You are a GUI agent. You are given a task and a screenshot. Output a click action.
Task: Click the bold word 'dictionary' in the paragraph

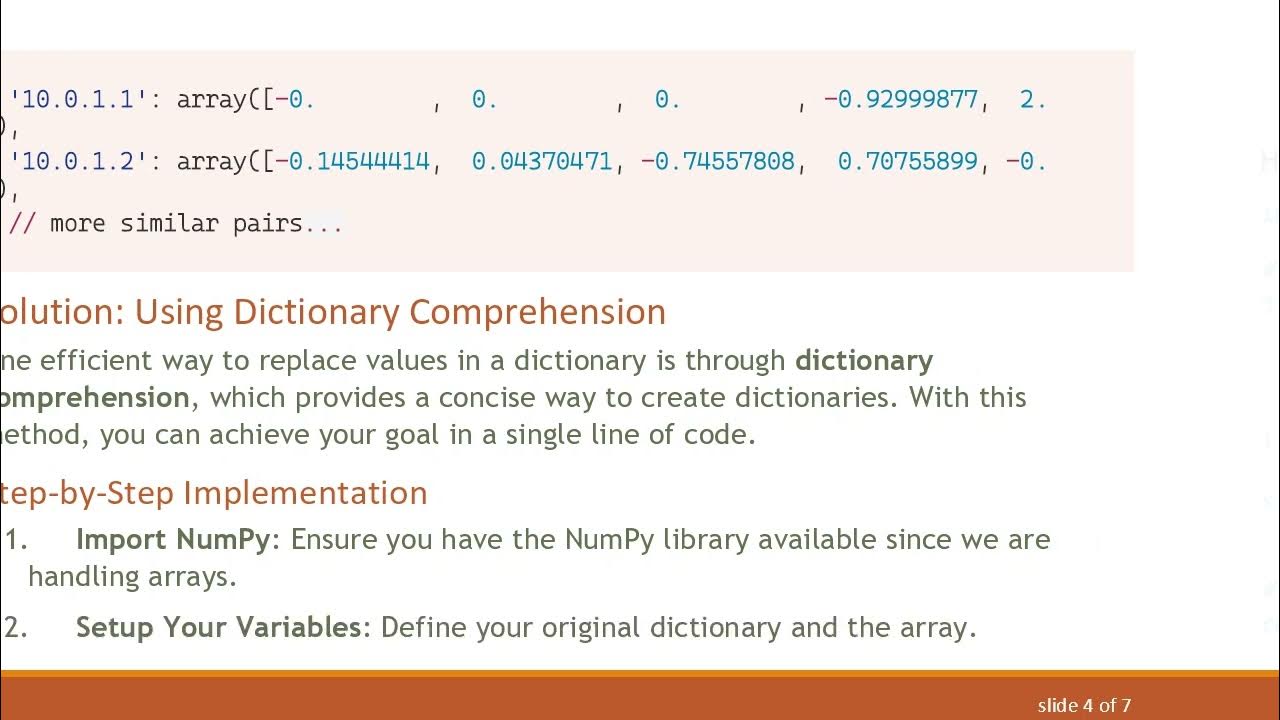coord(864,360)
